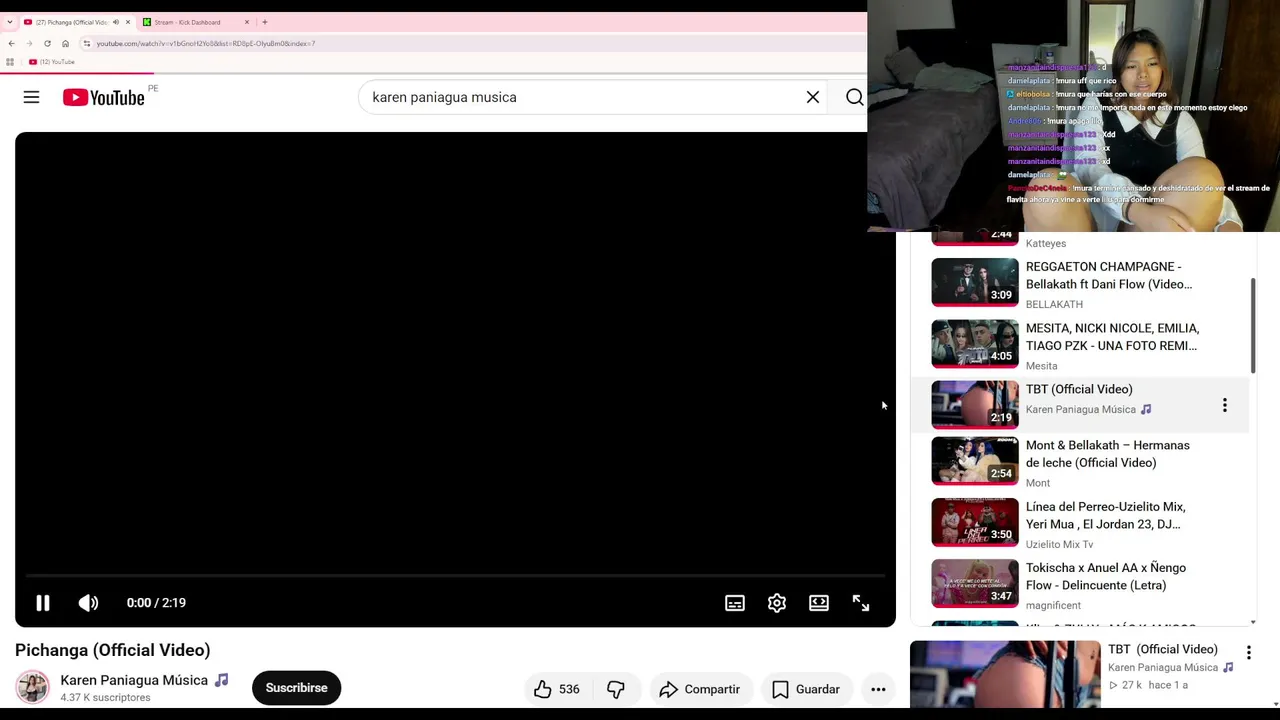Click the BELLAKATH channel name in the playlist

[x=1054, y=304]
